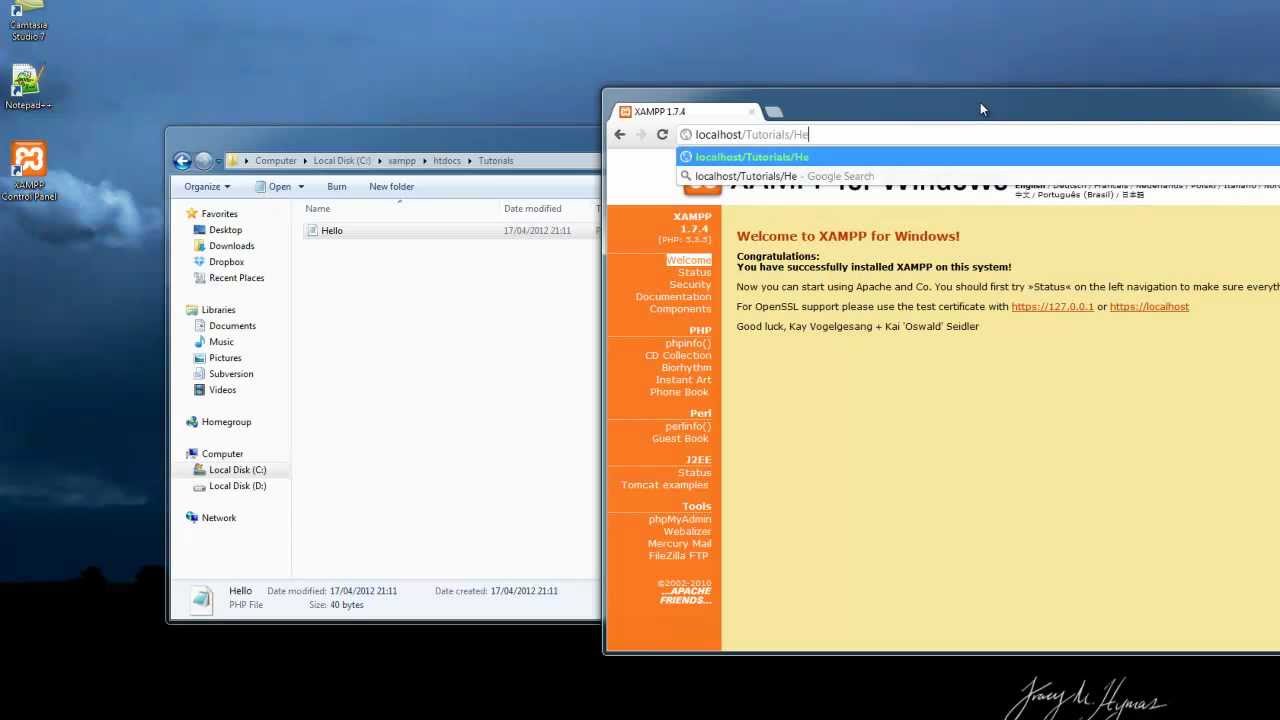Viewport: 1280px width, 720px height.
Task: Expand Computer breadcrumb arrow
Action: point(304,161)
